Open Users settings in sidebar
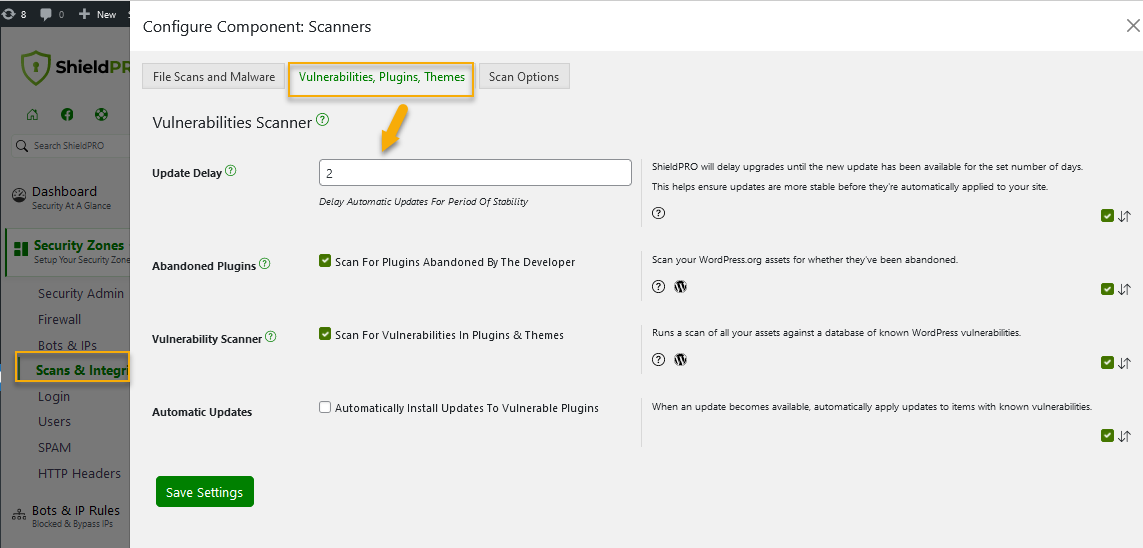The height and width of the screenshot is (548, 1143). [55, 422]
